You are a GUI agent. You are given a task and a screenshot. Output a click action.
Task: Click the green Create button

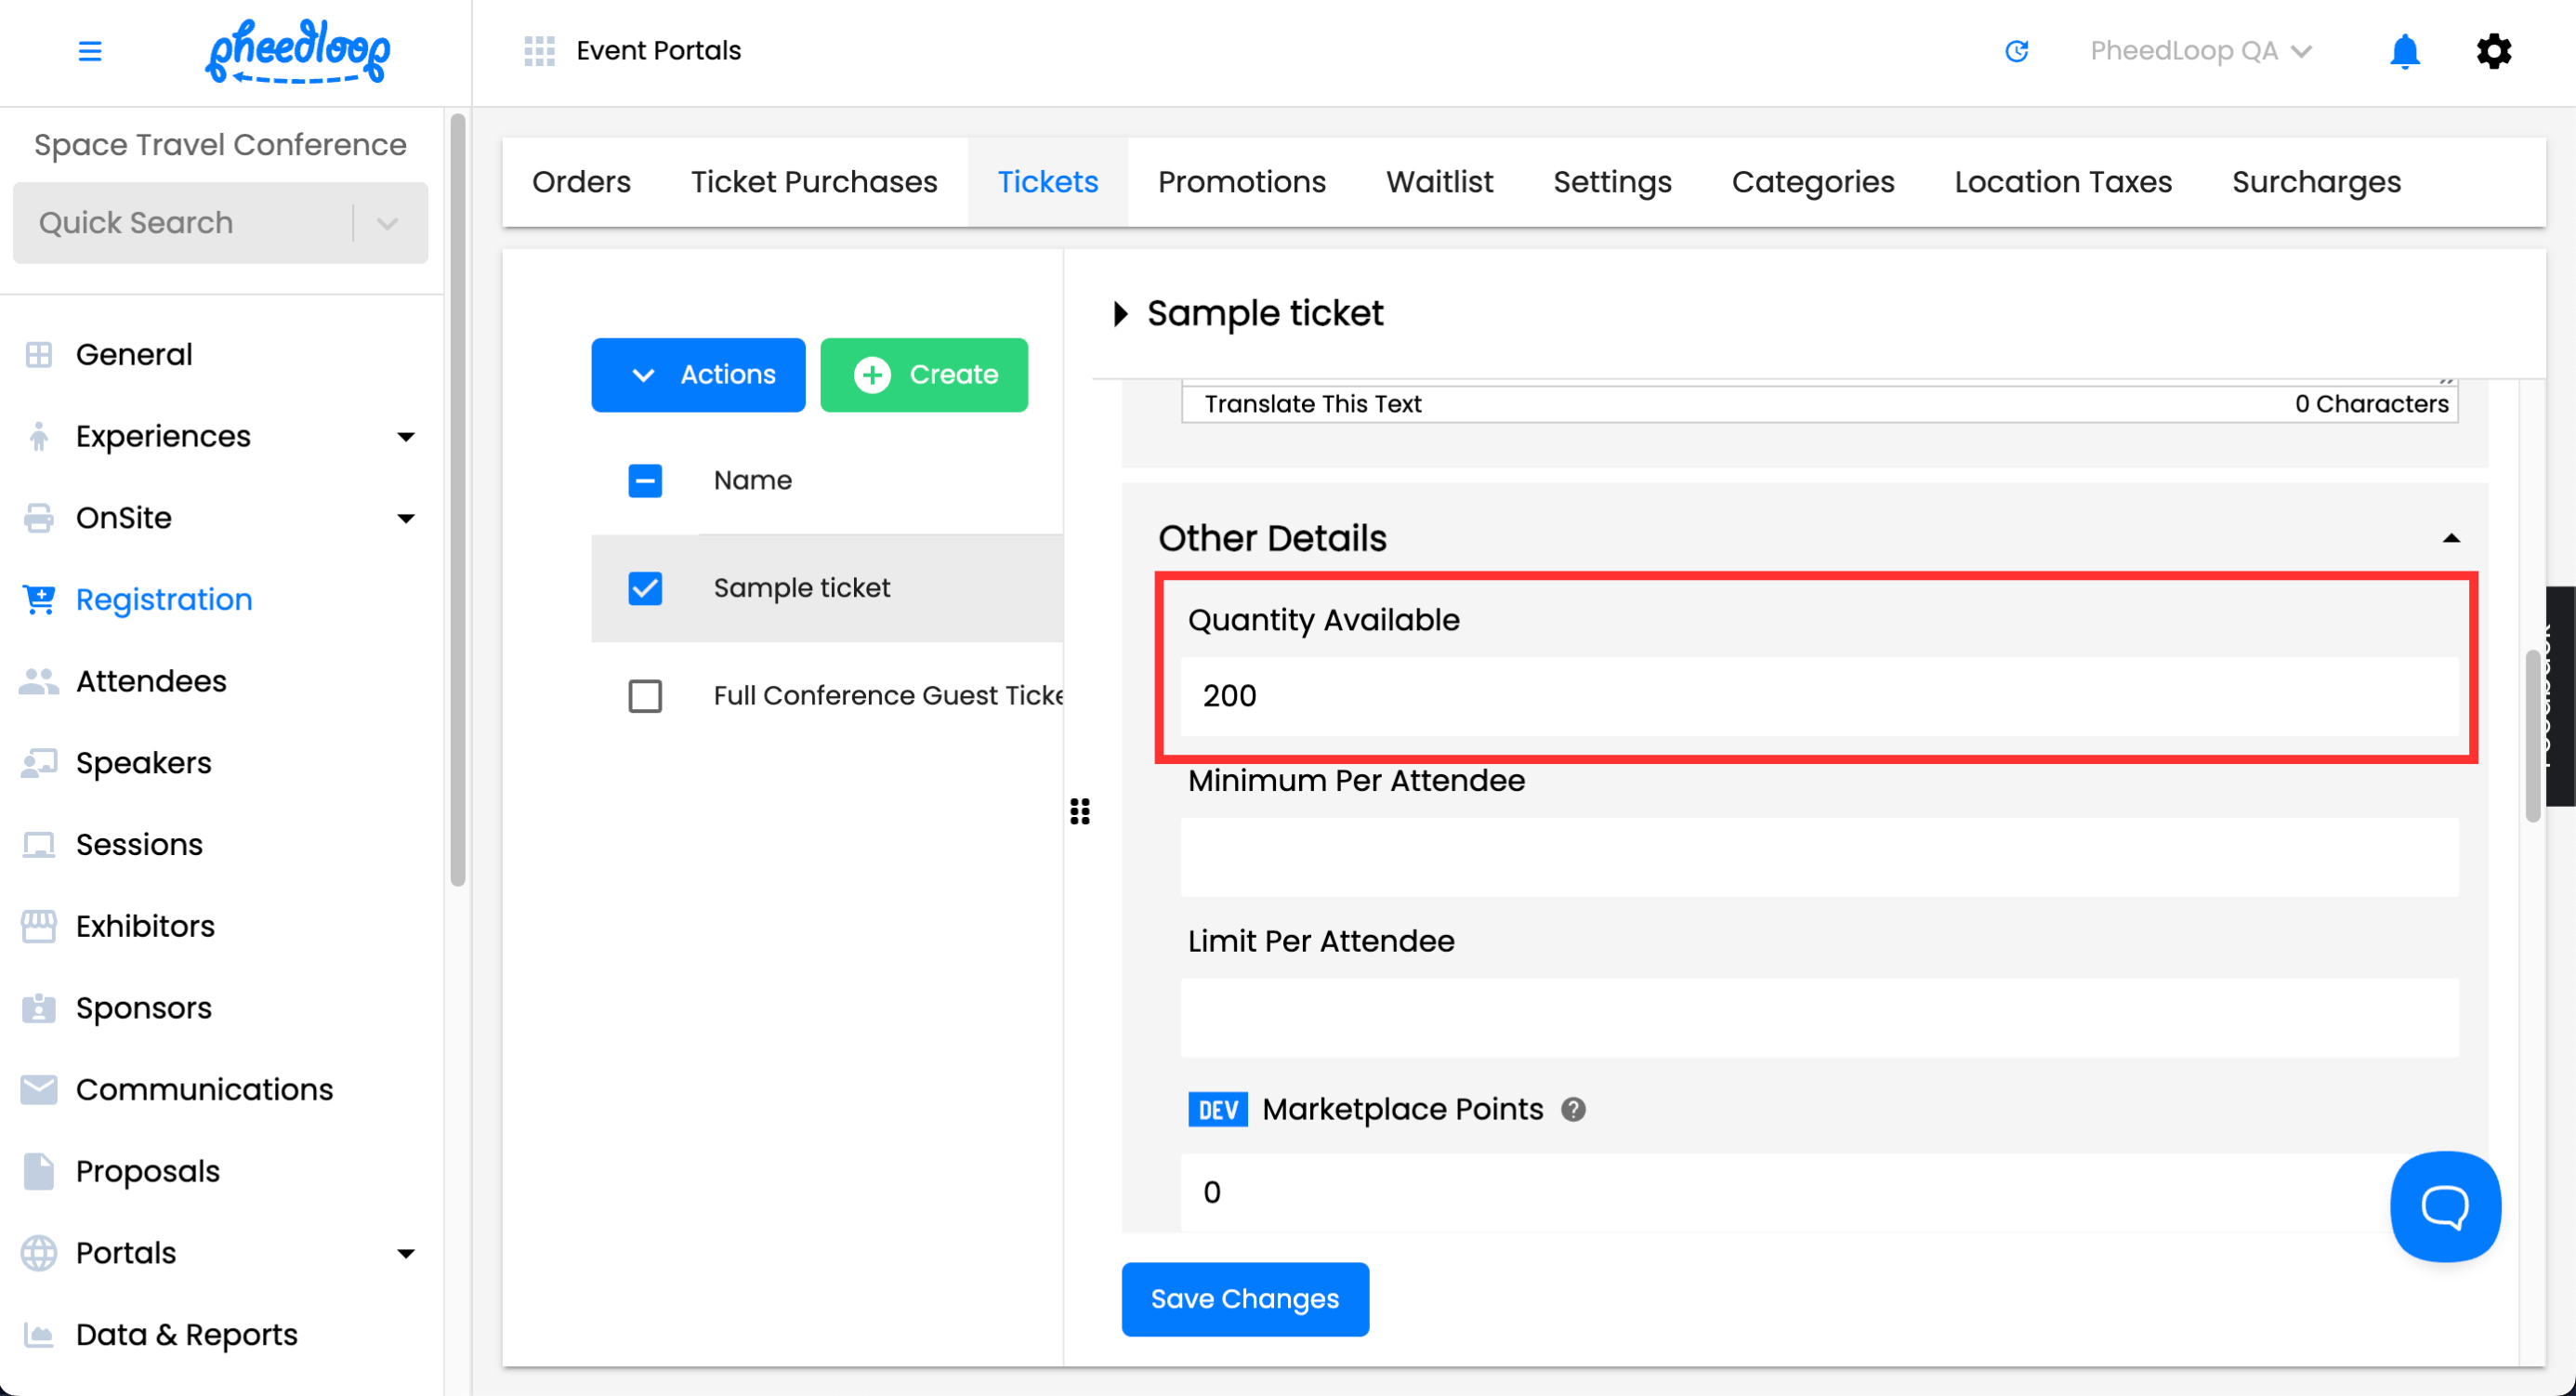(923, 375)
